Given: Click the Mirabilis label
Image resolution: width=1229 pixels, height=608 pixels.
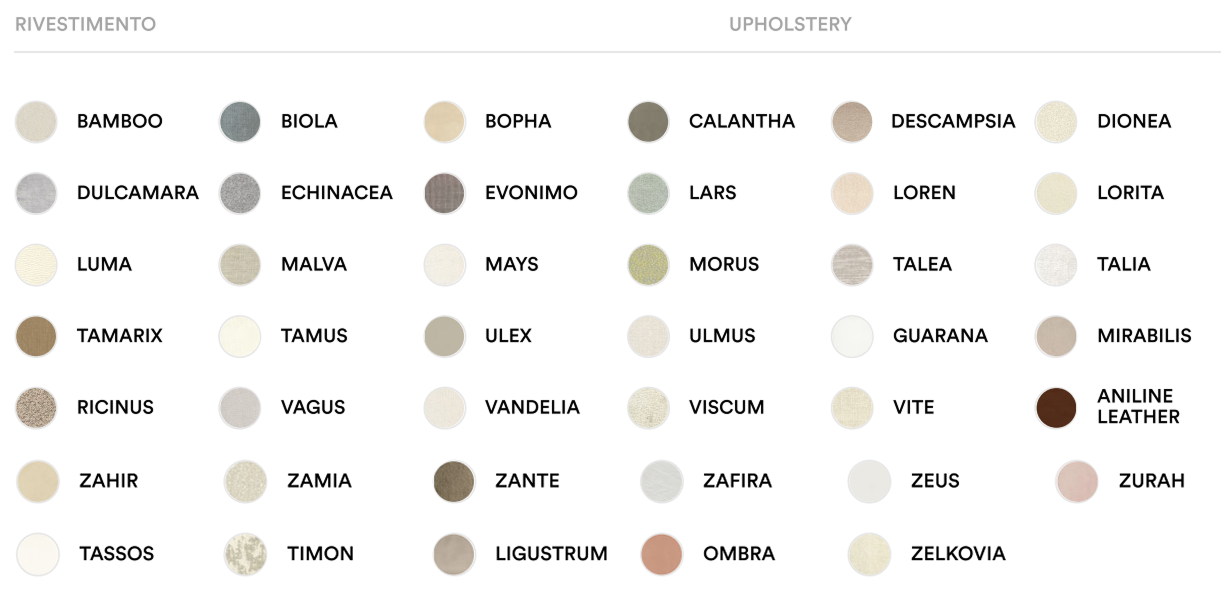Looking at the screenshot, I should tap(1144, 337).
